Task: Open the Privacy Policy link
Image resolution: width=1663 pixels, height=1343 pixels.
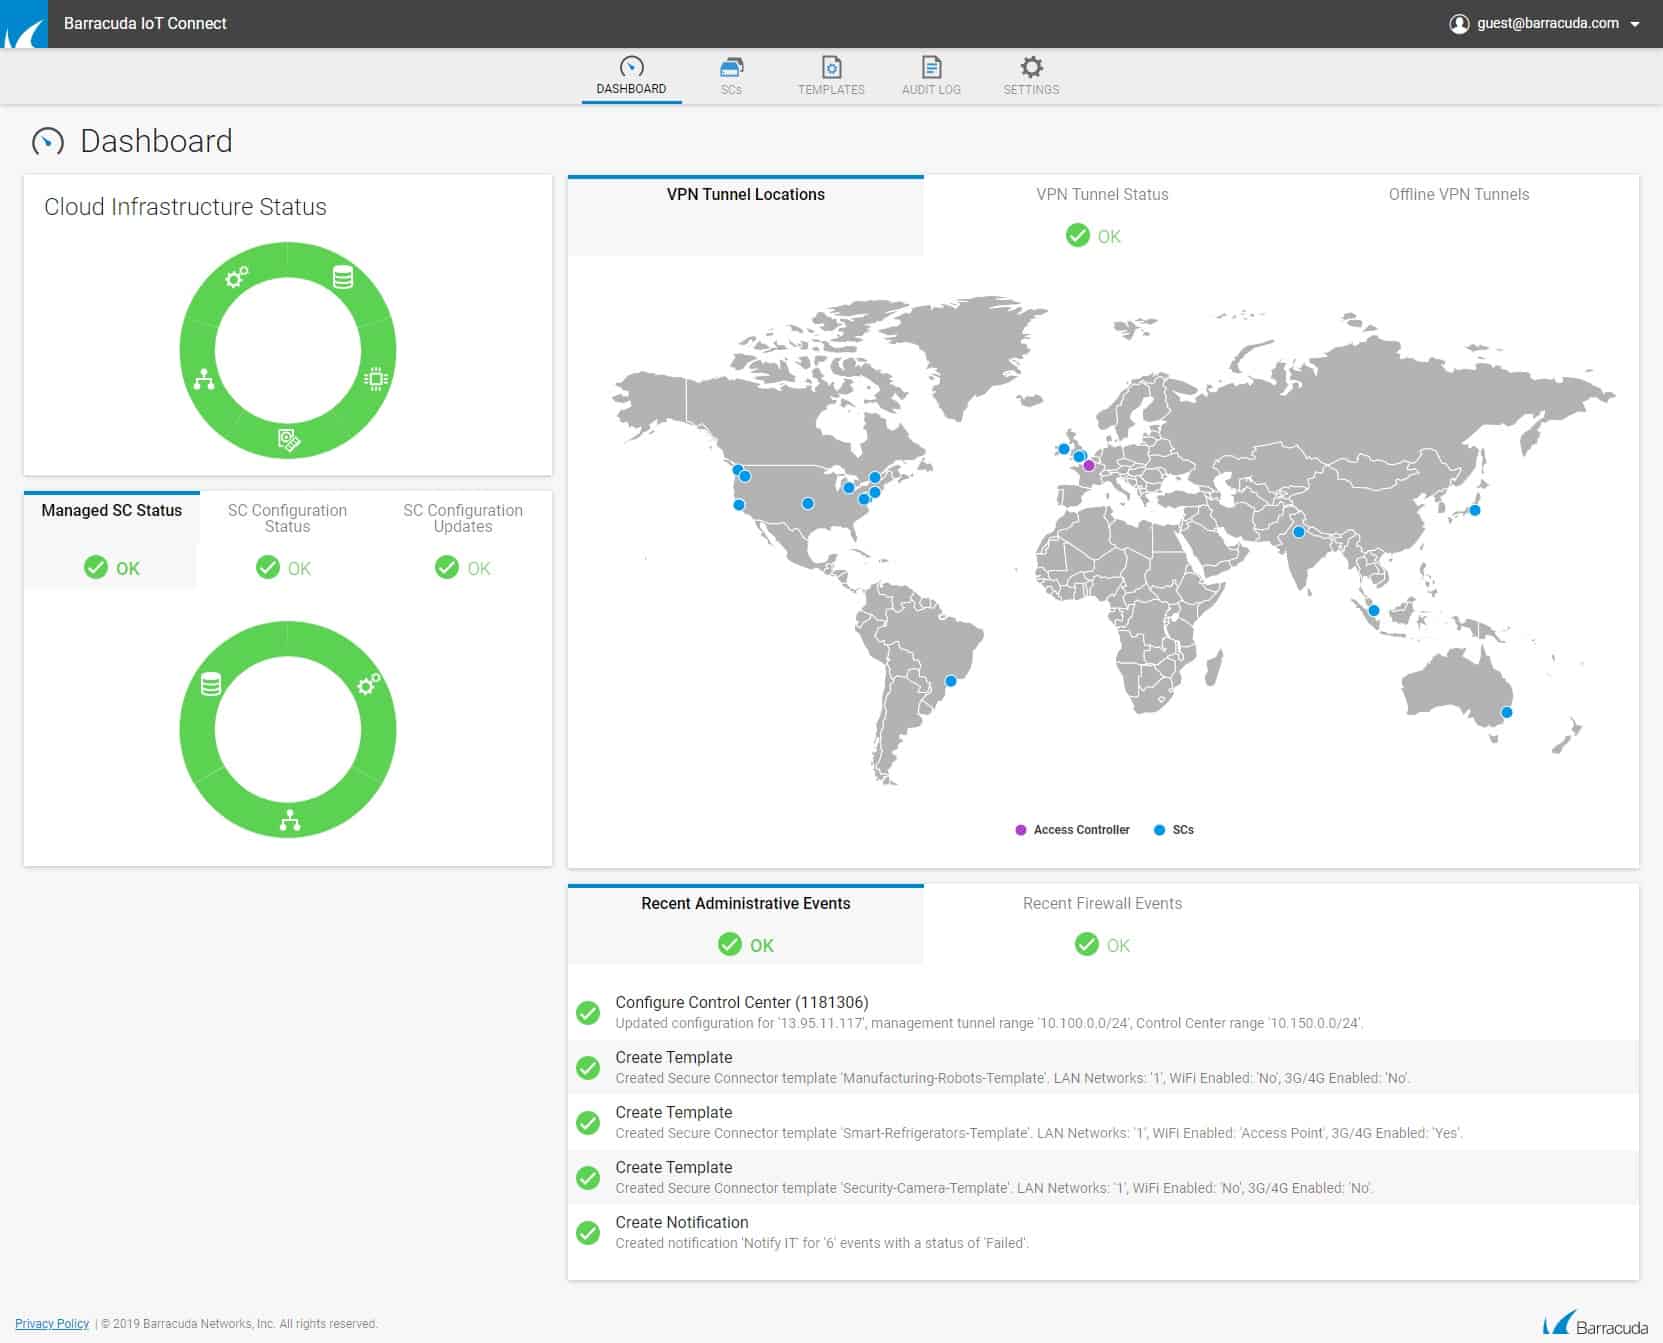Action: 52,1324
